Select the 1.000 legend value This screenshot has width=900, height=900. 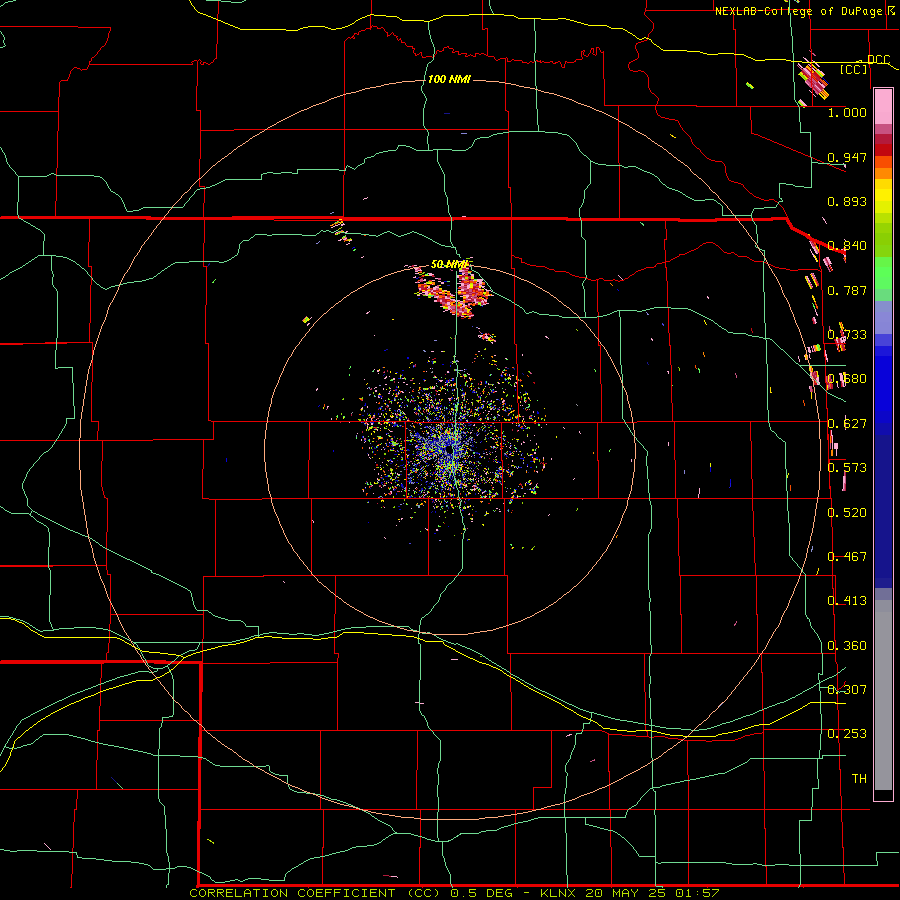click(847, 112)
